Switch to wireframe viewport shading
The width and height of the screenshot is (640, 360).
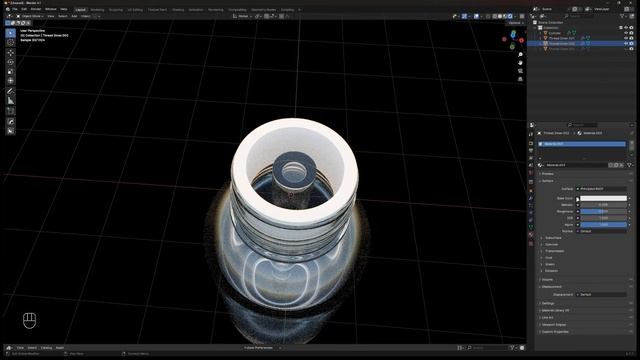pos(494,16)
